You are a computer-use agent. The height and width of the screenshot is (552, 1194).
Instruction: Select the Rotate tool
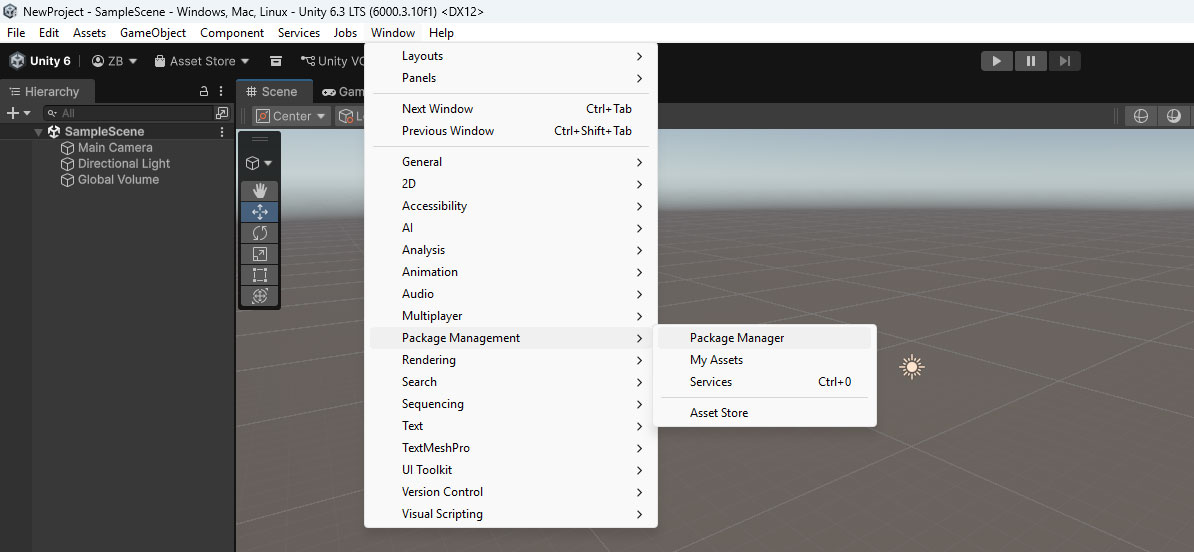click(260, 233)
